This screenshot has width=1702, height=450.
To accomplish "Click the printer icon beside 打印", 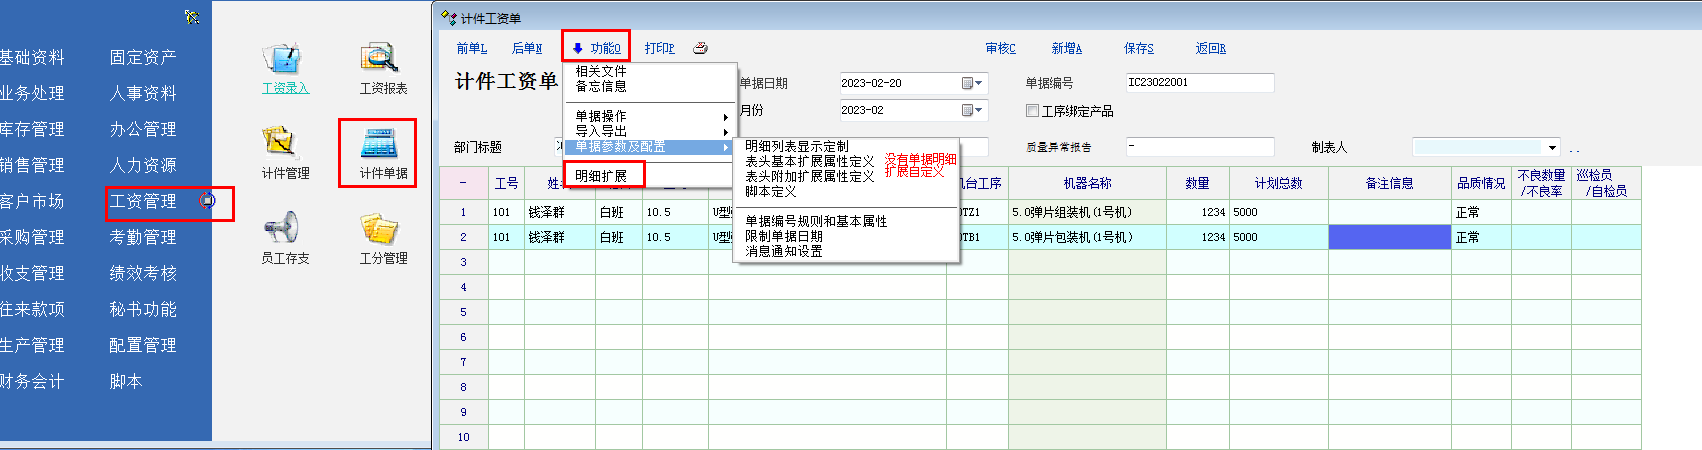I will pyautogui.click(x=701, y=48).
